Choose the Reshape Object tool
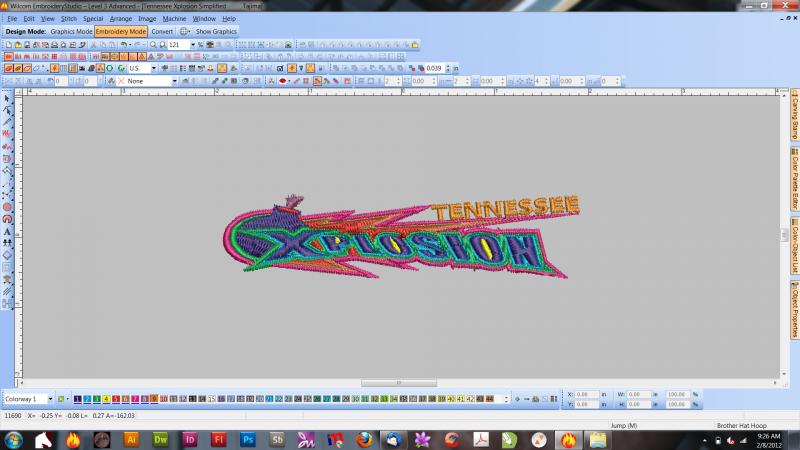The height and width of the screenshot is (450, 800). pos(7,110)
